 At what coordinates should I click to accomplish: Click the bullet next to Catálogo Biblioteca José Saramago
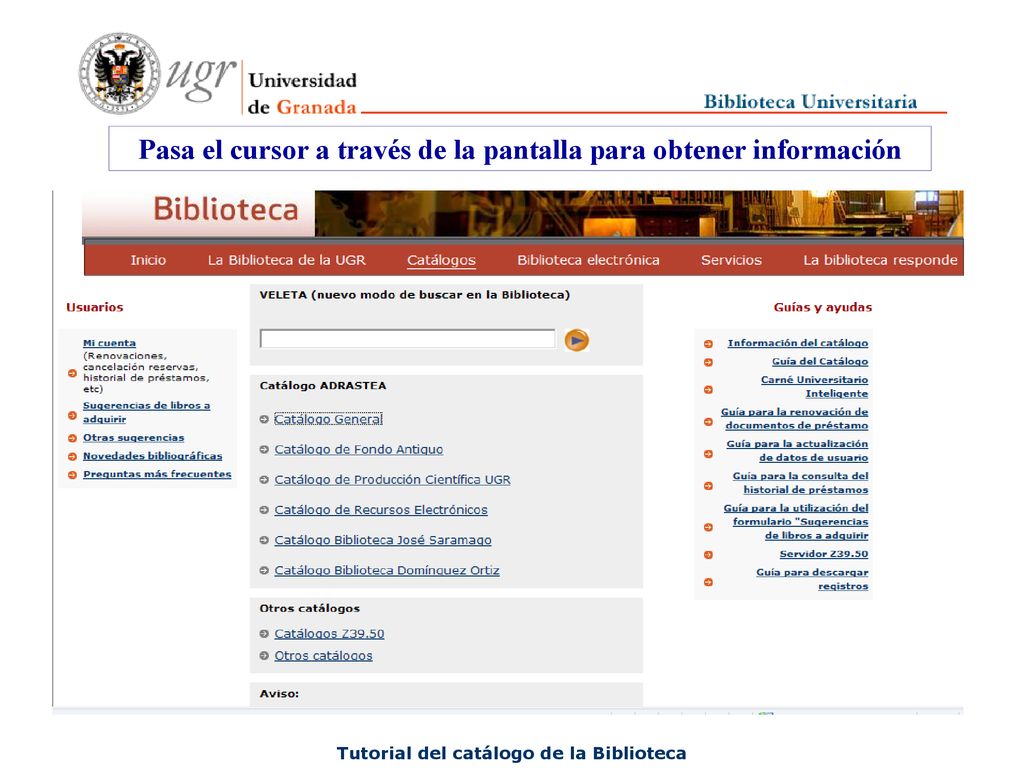[264, 540]
